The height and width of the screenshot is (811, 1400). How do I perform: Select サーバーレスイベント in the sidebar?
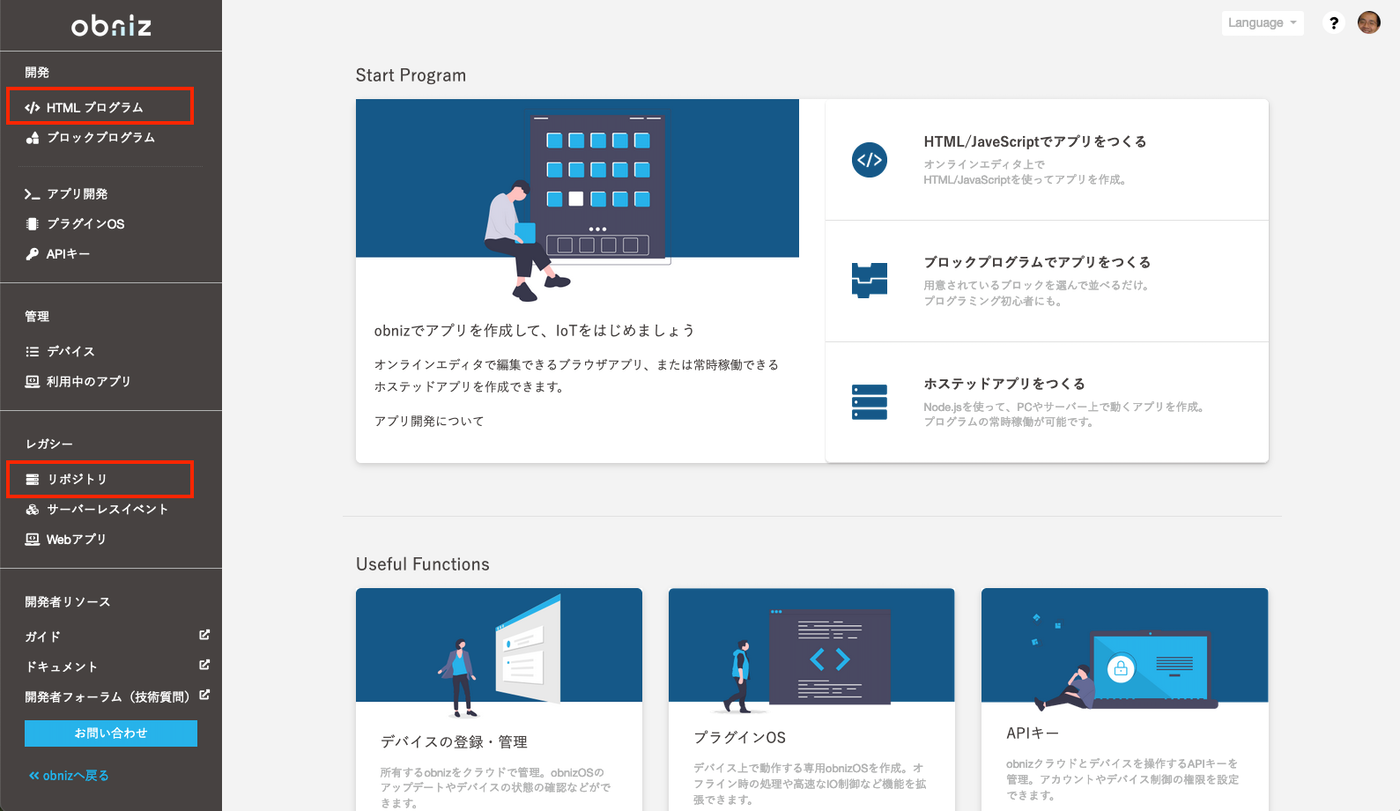107,509
